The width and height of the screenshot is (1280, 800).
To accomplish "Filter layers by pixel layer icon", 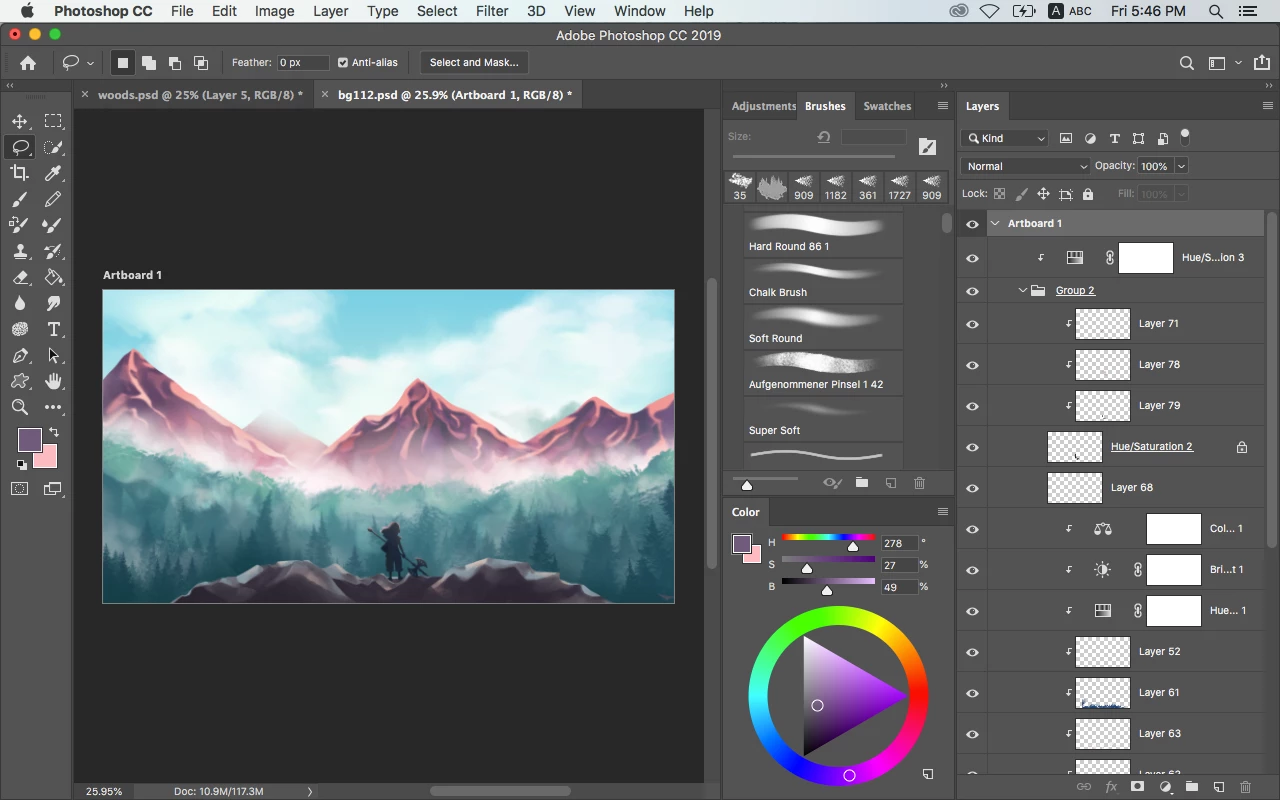I will tap(1066, 138).
